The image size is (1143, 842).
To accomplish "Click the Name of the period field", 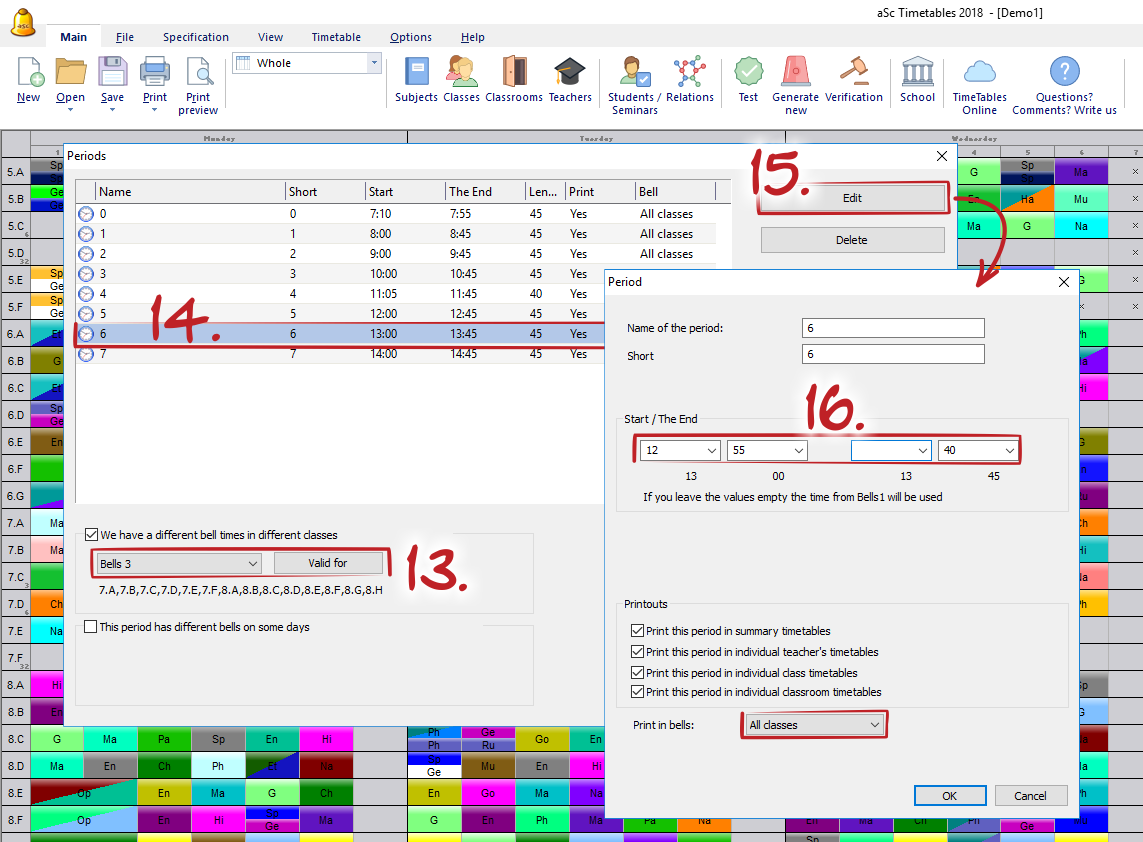I will click(893, 328).
